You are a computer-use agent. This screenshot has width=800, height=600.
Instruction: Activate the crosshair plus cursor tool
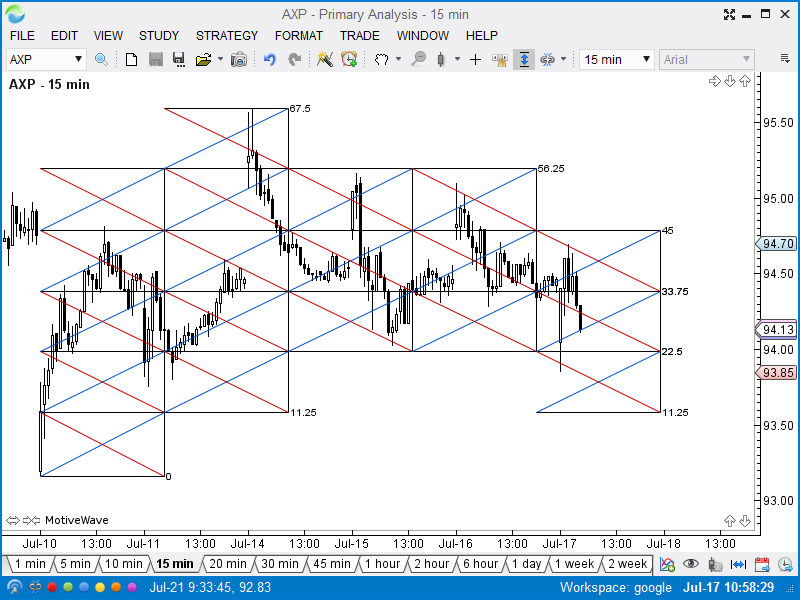(476, 60)
